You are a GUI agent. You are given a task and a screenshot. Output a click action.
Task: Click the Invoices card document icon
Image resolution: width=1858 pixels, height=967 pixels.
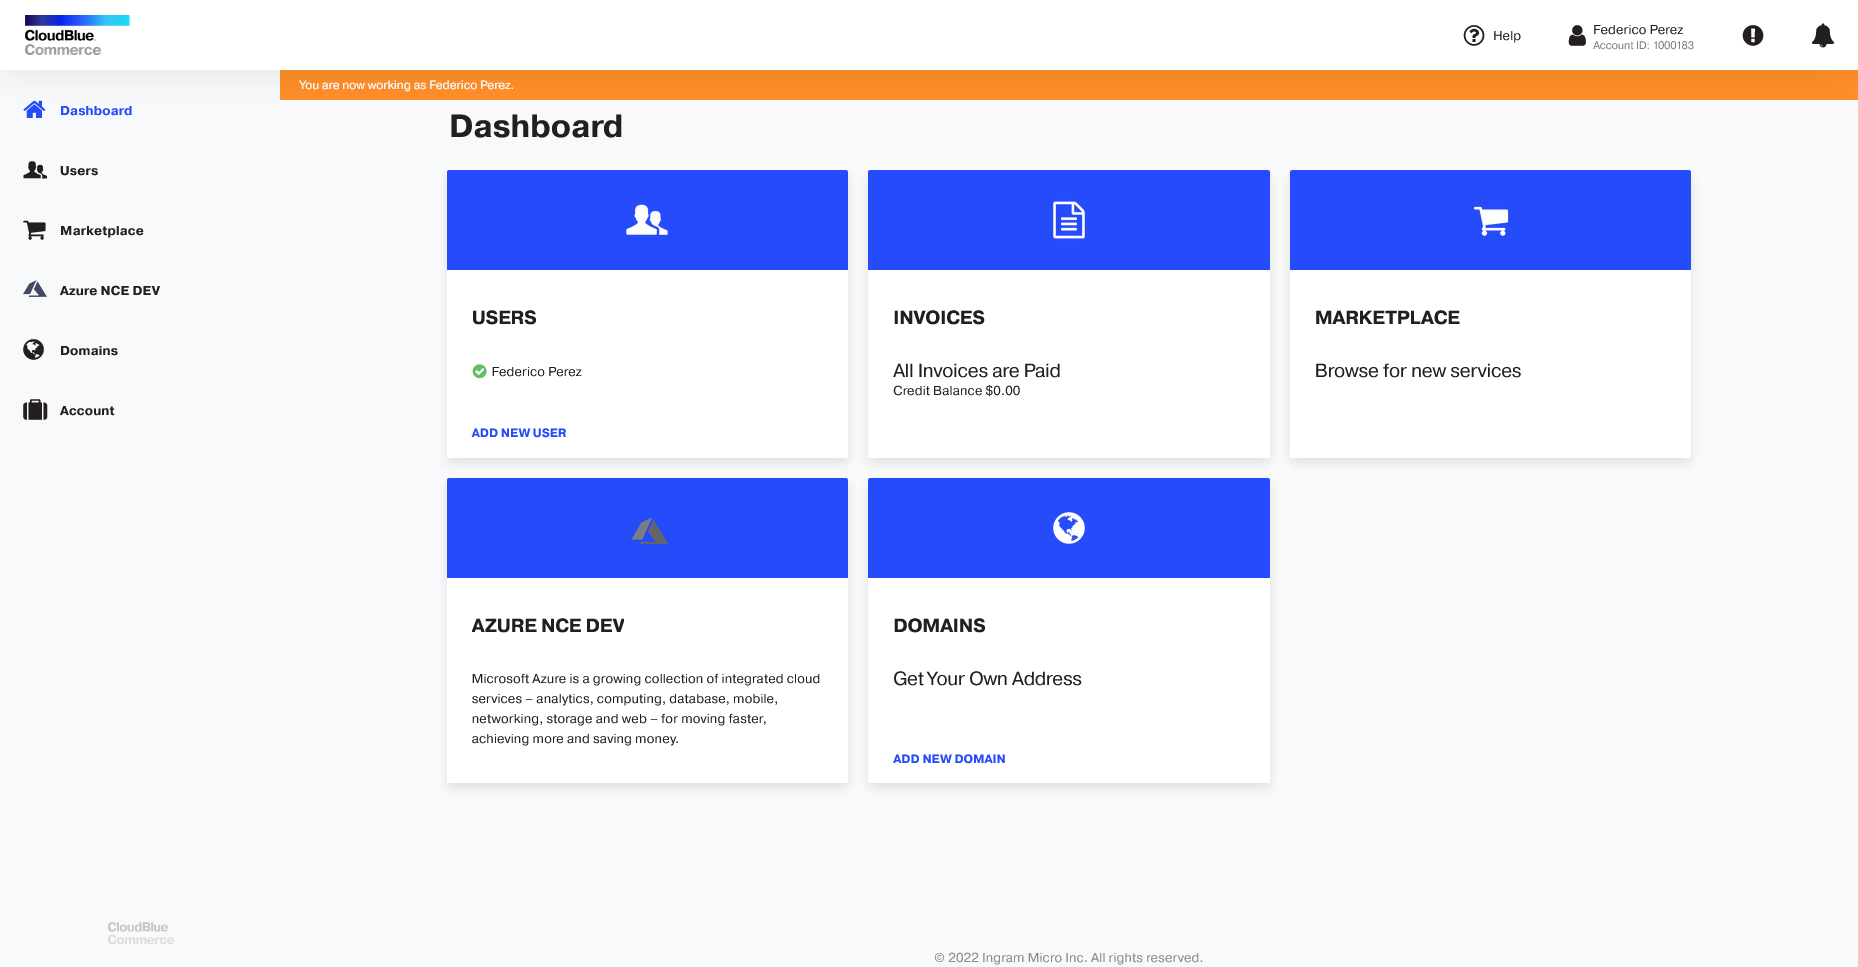pos(1069,220)
